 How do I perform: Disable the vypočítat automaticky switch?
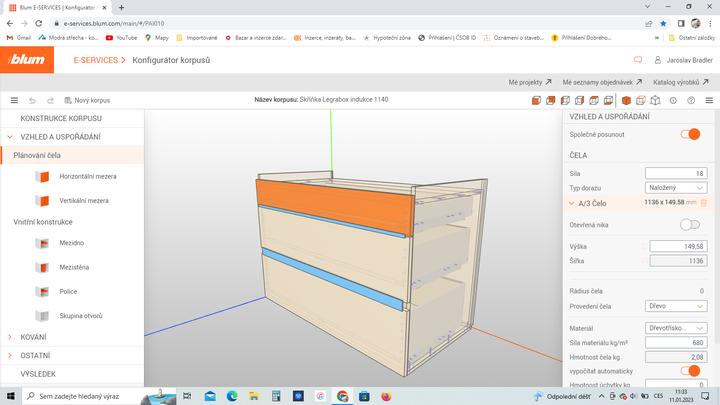(x=690, y=371)
